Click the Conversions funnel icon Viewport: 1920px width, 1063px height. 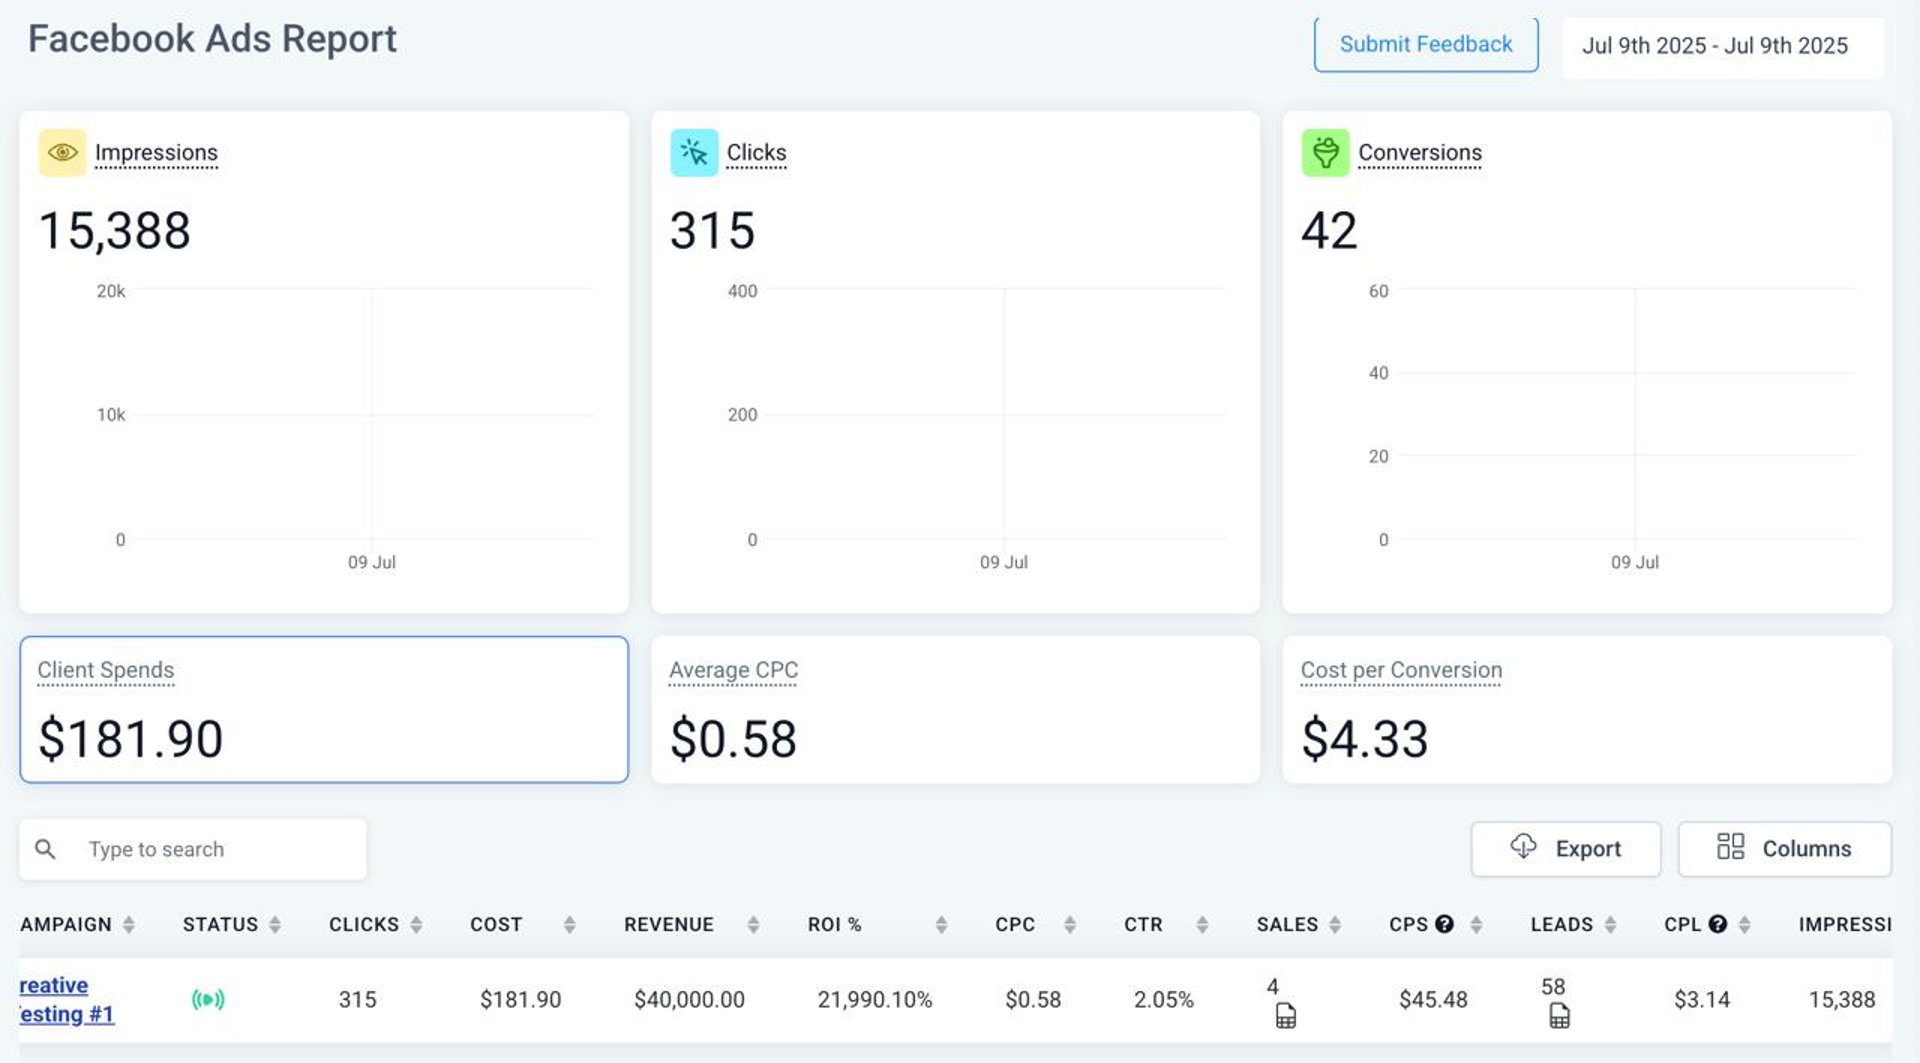pos(1325,153)
